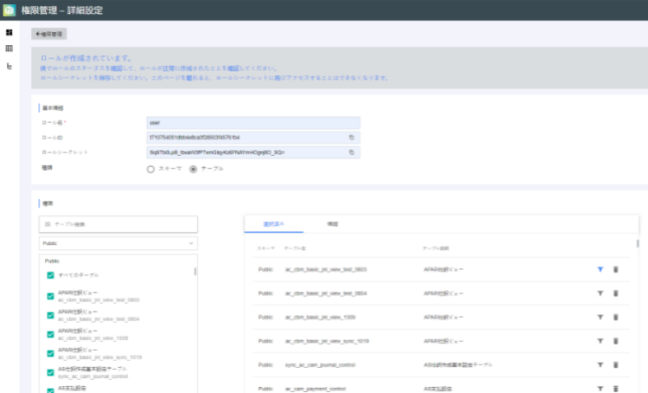Uncheck checkbox for ac_cbm_basic_jnl_view_test_0804 in list
Image resolution: width=648 pixels, height=393 pixels.
[x=50, y=315]
